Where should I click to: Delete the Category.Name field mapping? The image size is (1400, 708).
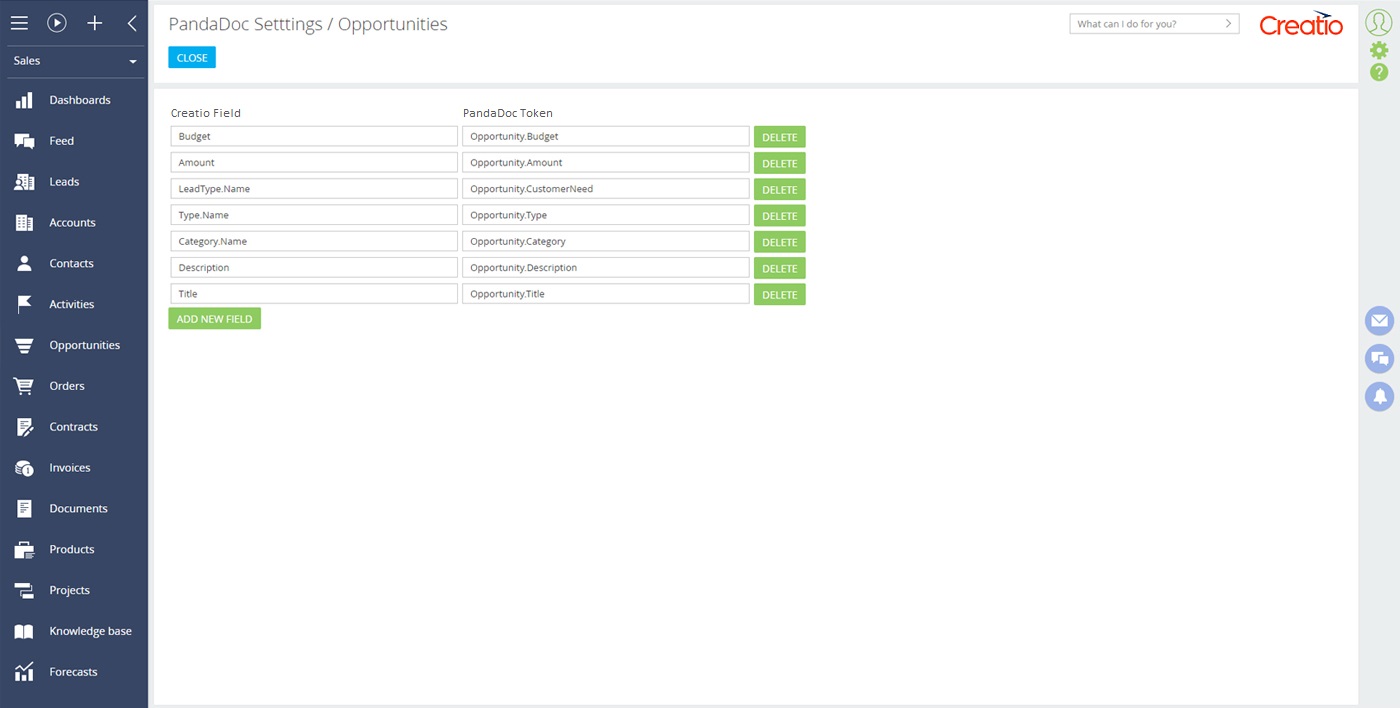[x=780, y=242]
